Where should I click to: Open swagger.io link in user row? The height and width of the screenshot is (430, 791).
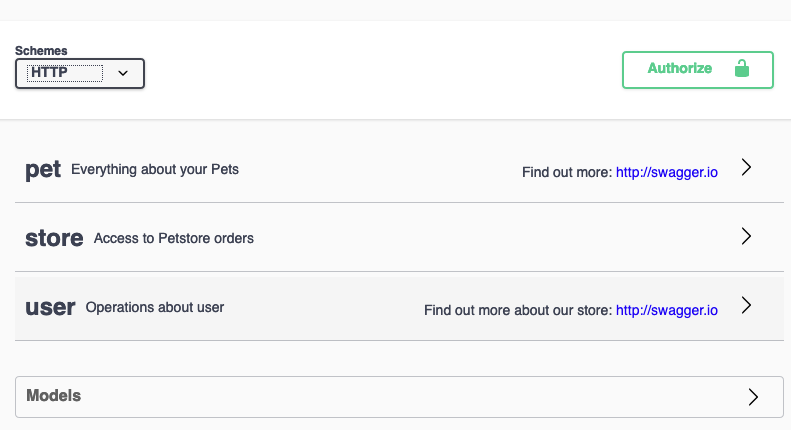[x=666, y=310]
